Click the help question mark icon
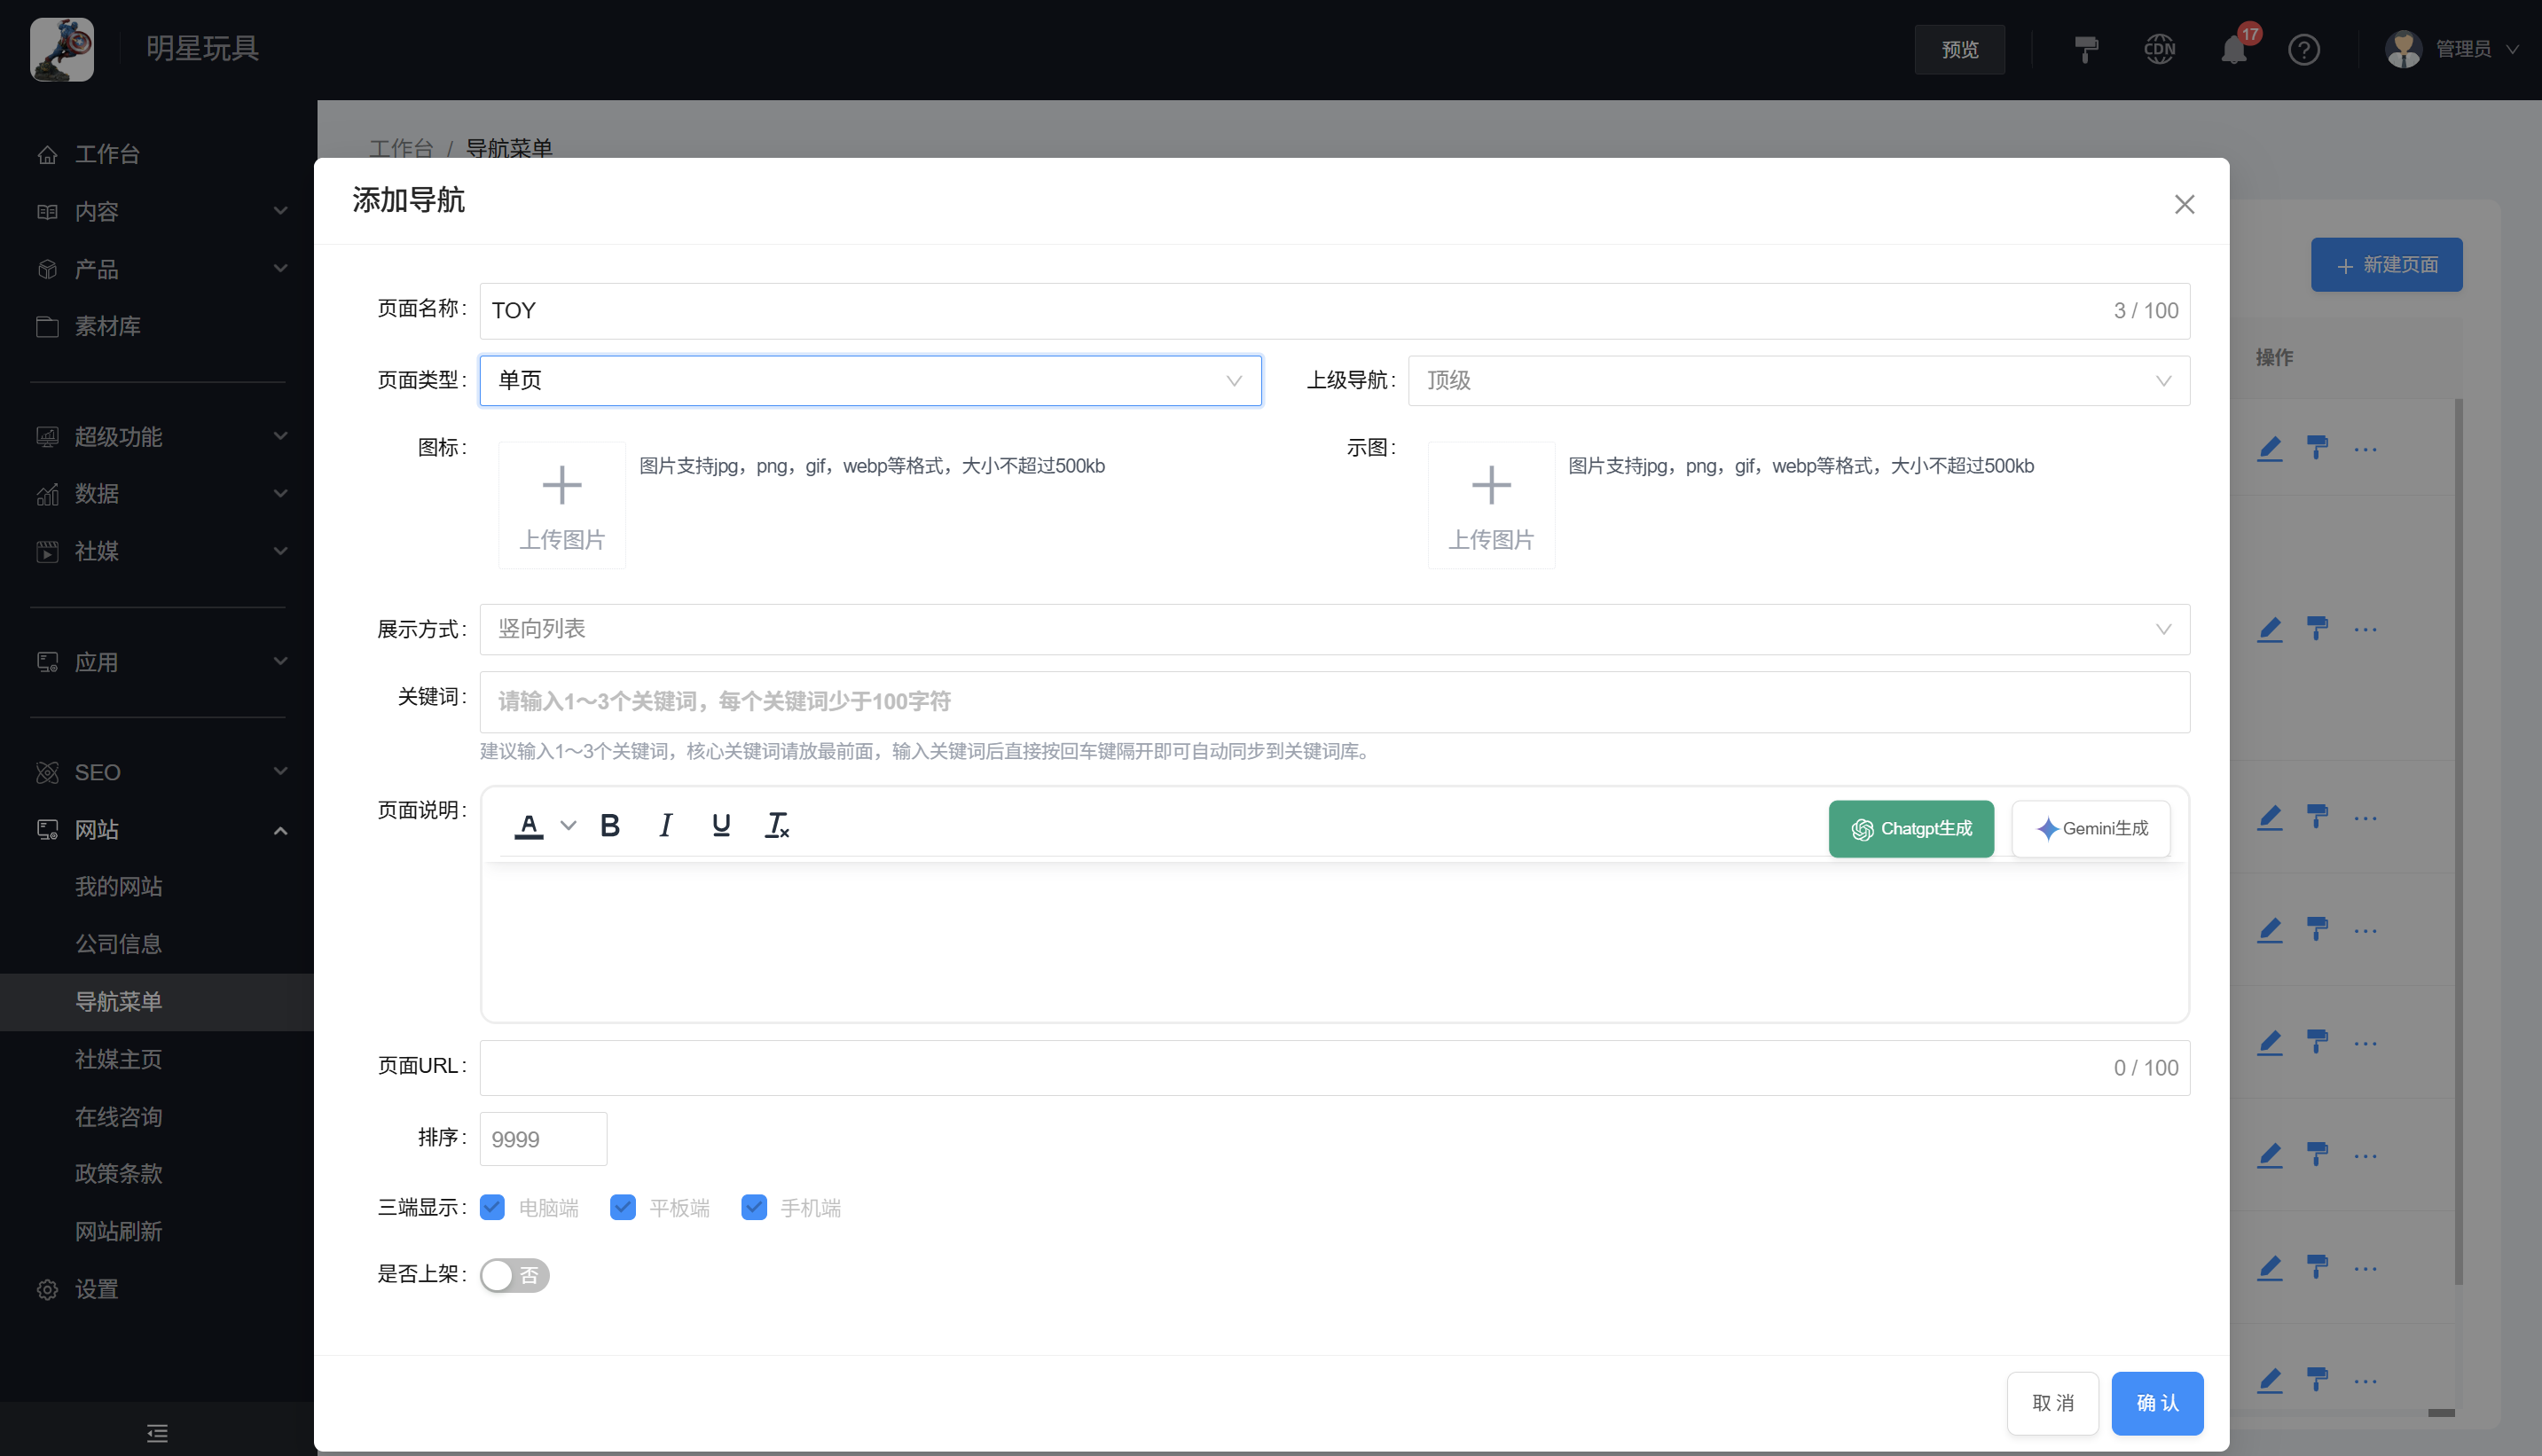 tap(2304, 49)
